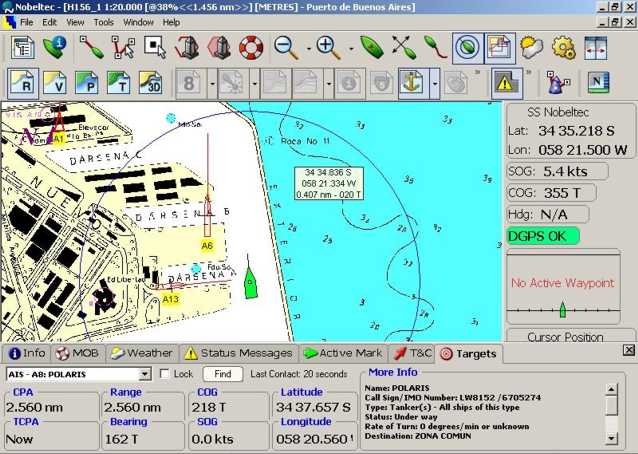The width and height of the screenshot is (638, 454).
Task: Close the bottom Targets panel
Action: coord(629,350)
